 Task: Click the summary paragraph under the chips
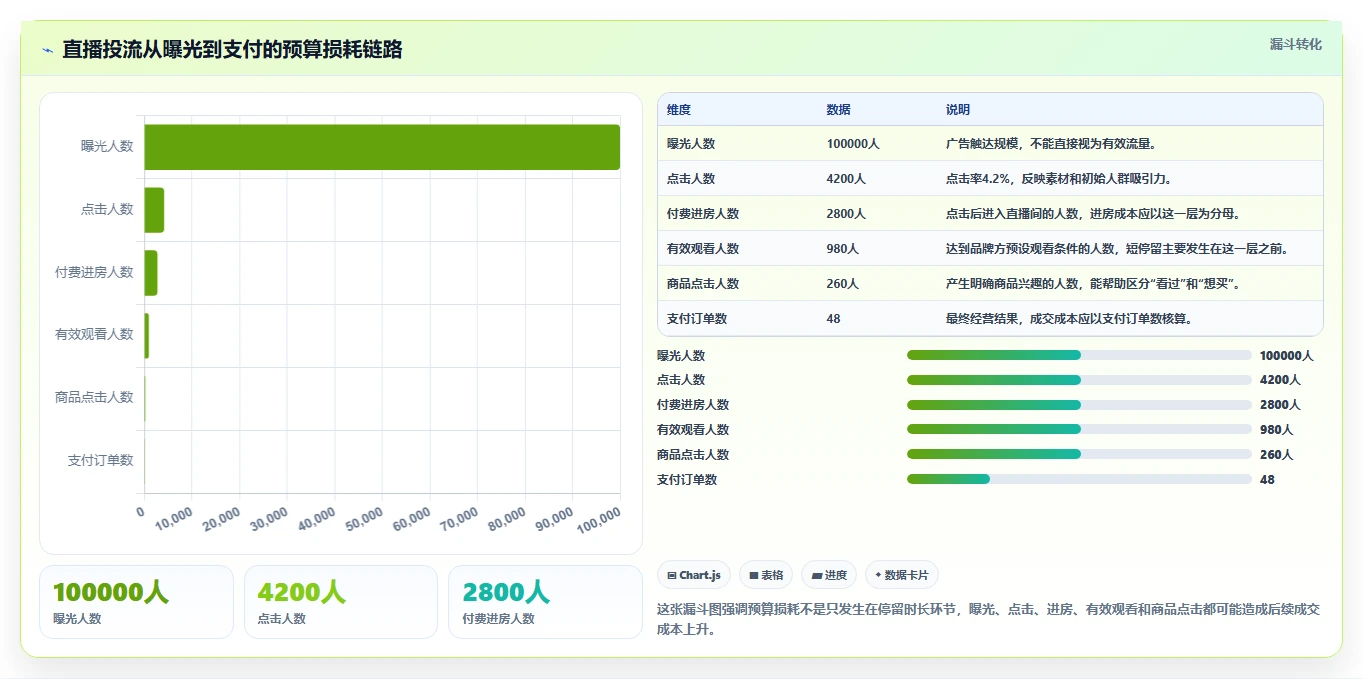pos(989,619)
